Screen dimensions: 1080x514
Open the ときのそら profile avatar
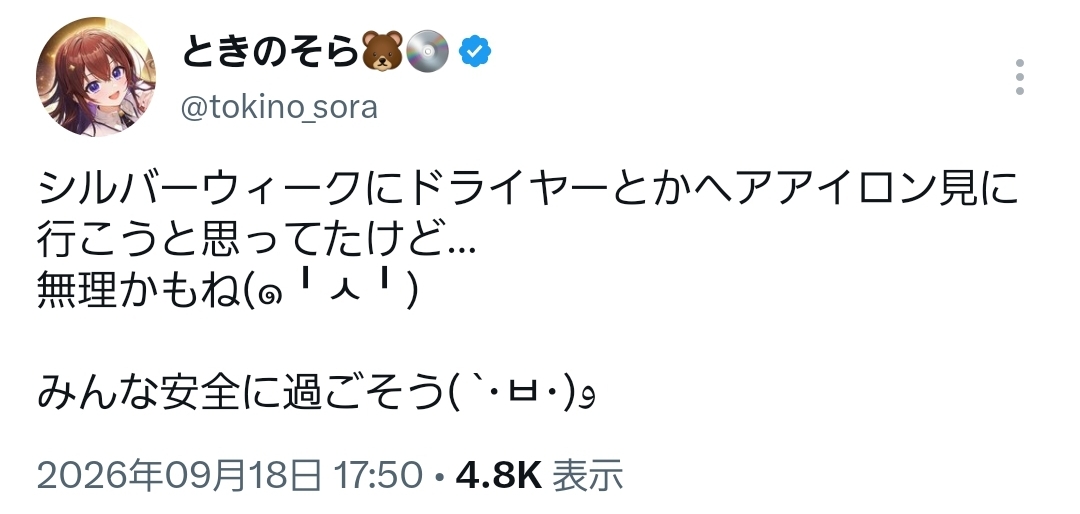(96, 76)
